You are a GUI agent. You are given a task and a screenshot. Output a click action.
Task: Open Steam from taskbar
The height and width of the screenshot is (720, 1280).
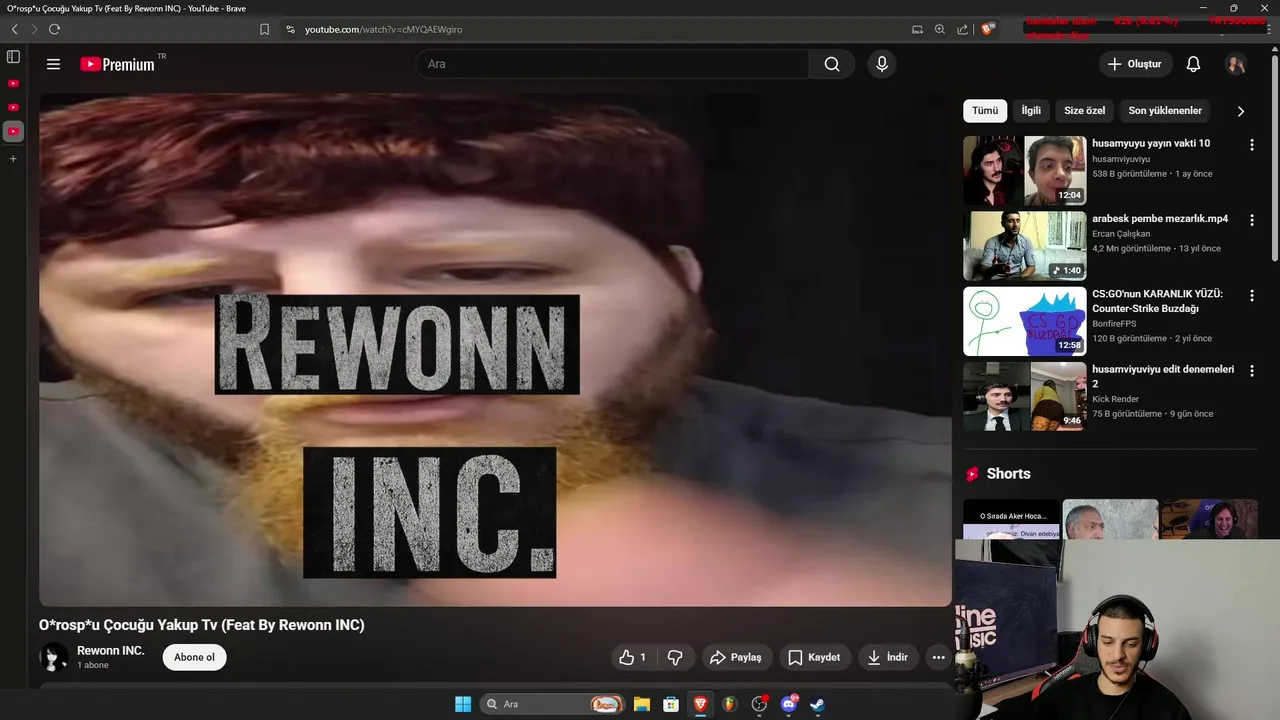(817, 704)
